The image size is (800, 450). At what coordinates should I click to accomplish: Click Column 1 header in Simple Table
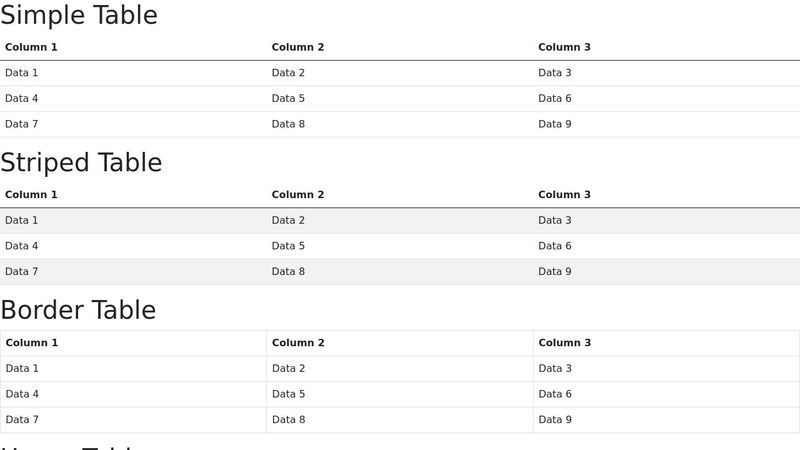point(31,47)
